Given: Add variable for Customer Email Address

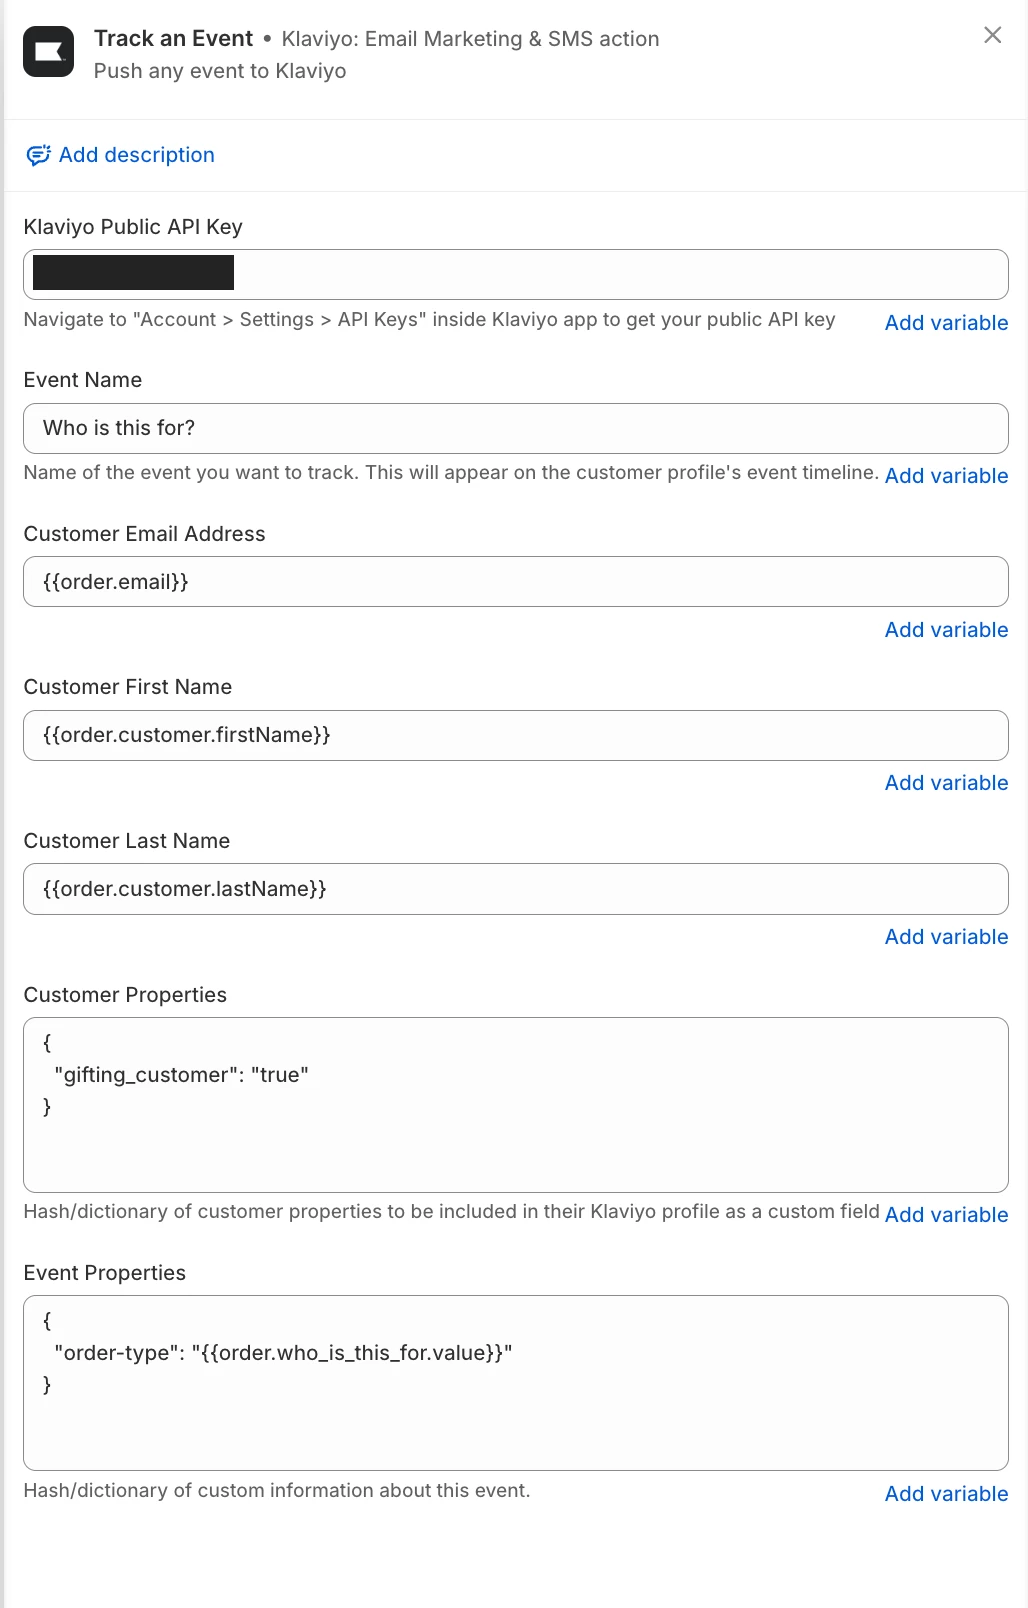Looking at the screenshot, I should (x=946, y=630).
